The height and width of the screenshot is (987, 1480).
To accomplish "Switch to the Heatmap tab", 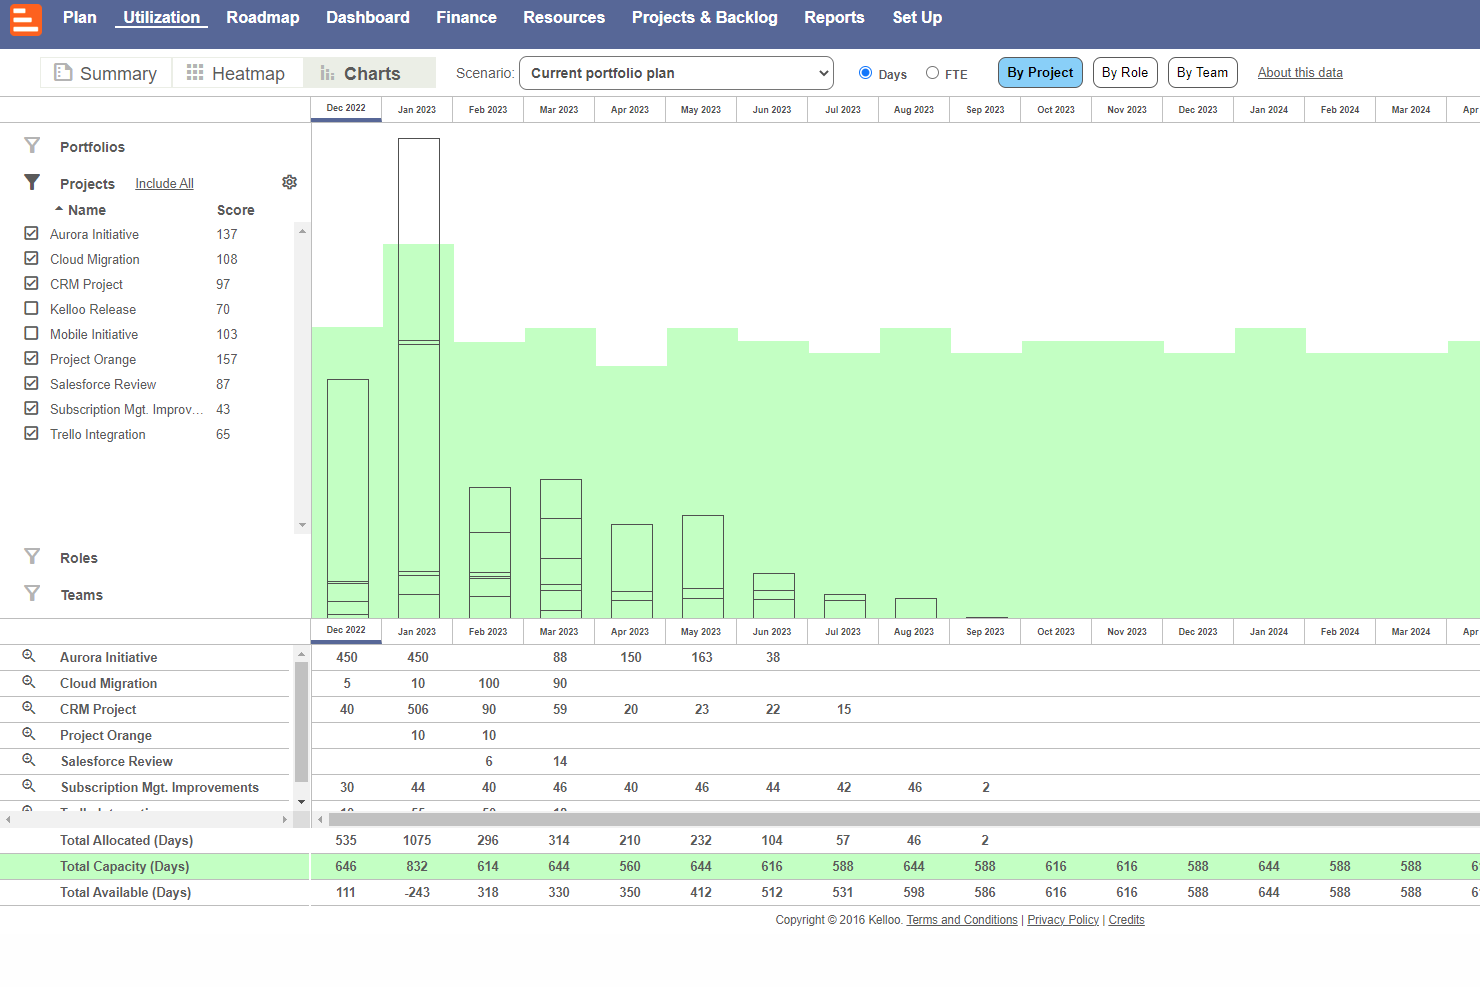I will point(237,73).
